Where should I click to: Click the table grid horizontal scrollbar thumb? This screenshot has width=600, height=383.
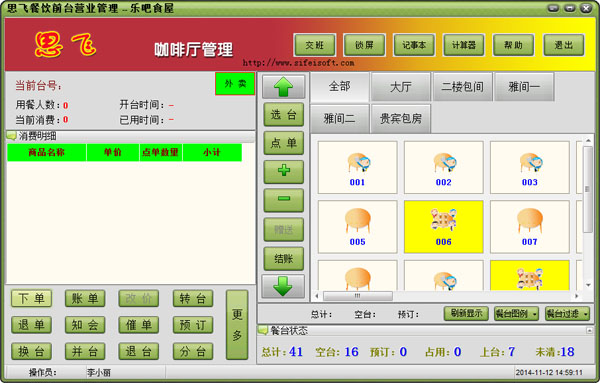tap(358, 296)
